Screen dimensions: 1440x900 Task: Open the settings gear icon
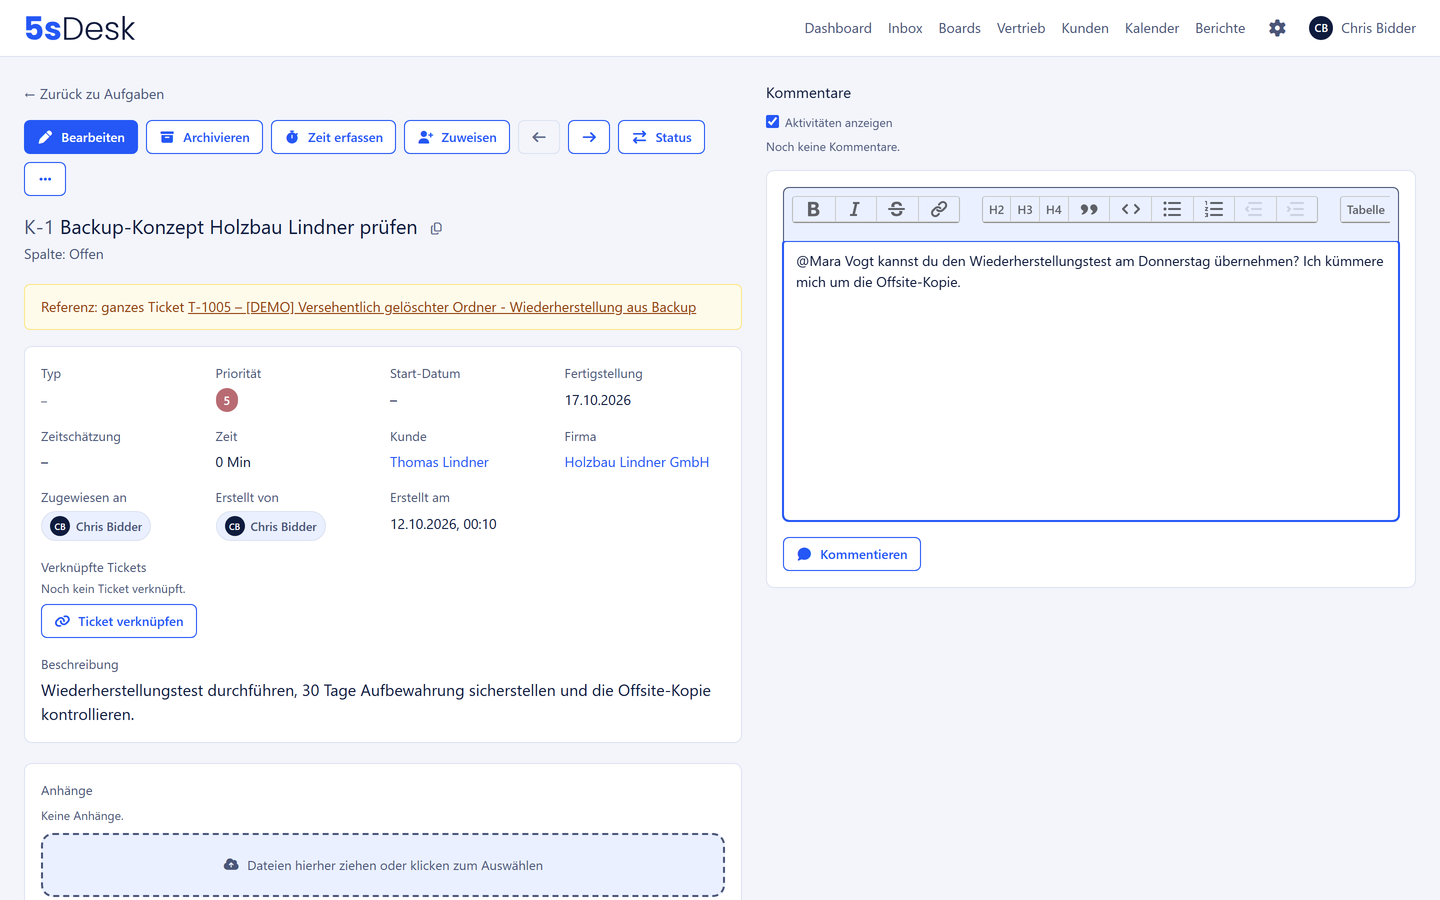tap(1277, 28)
